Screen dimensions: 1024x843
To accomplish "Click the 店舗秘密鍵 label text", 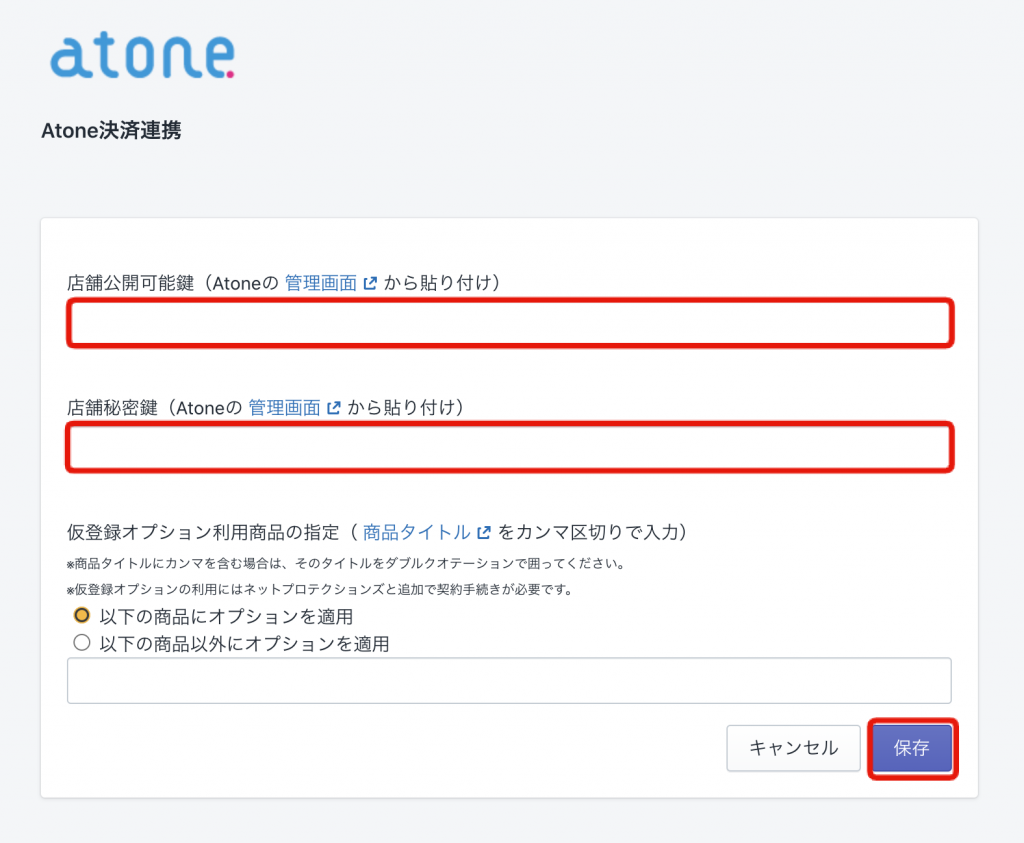I will (112, 407).
